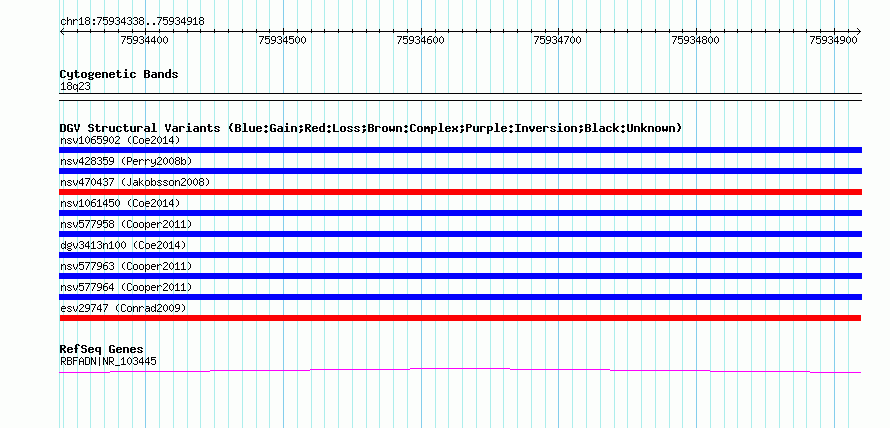890x428 pixels.
Task: Open gene label RBFADN|NR_103445
Action: point(108,361)
